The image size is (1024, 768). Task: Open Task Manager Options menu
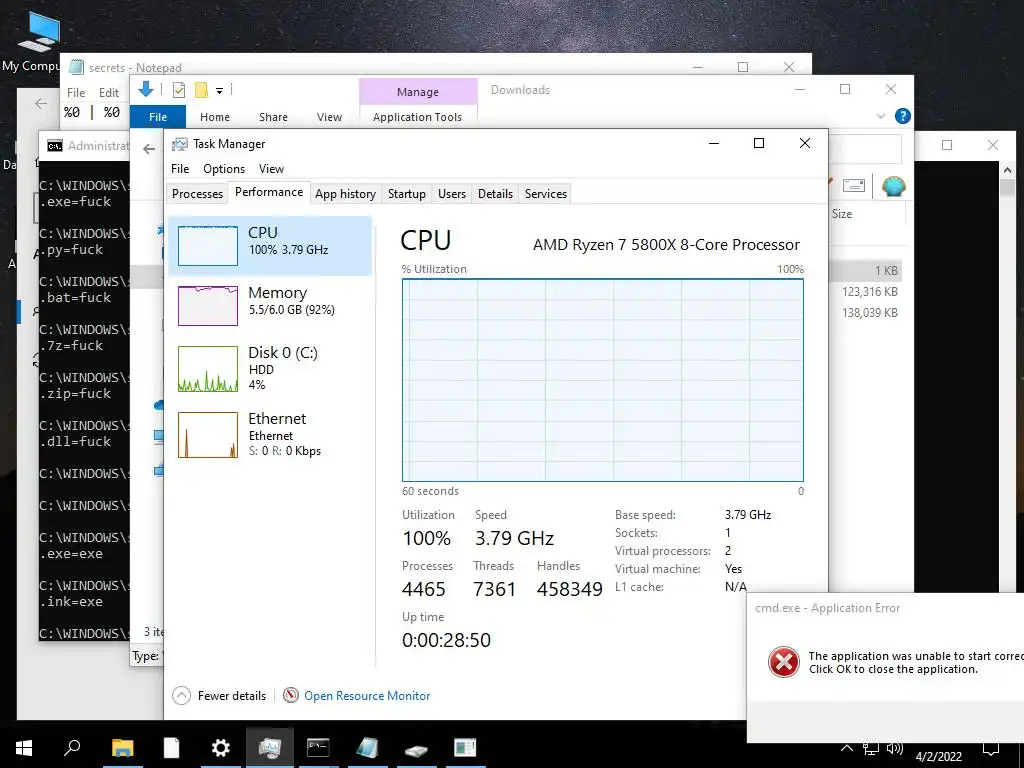click(223, 168)
